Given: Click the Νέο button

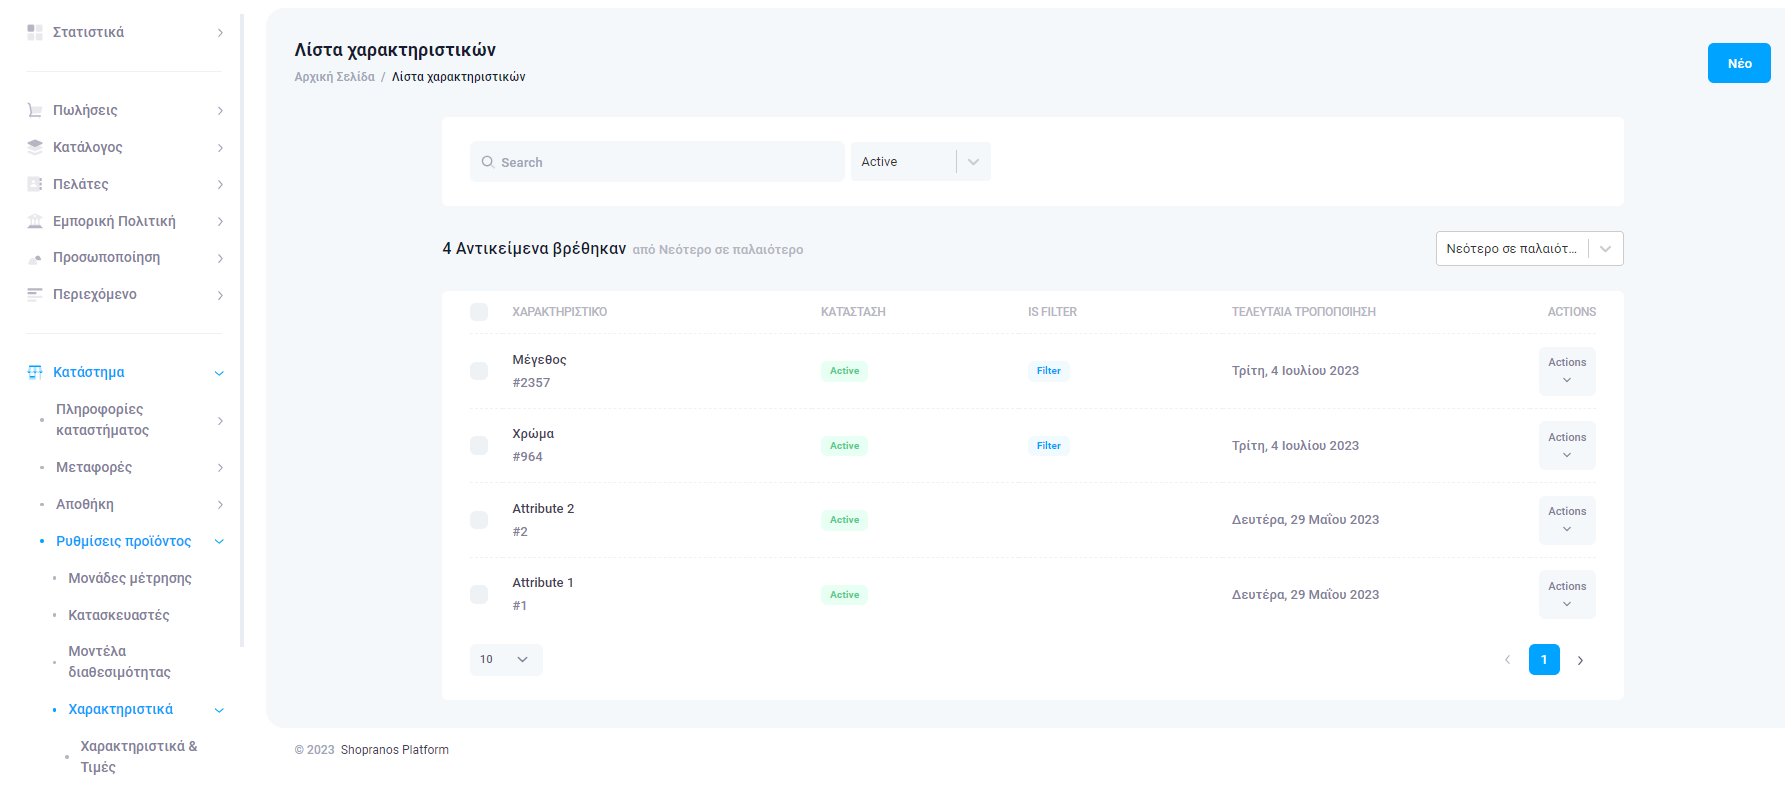Looking at the screenshot, I should pyautogui.click(x=1738, y=63).
